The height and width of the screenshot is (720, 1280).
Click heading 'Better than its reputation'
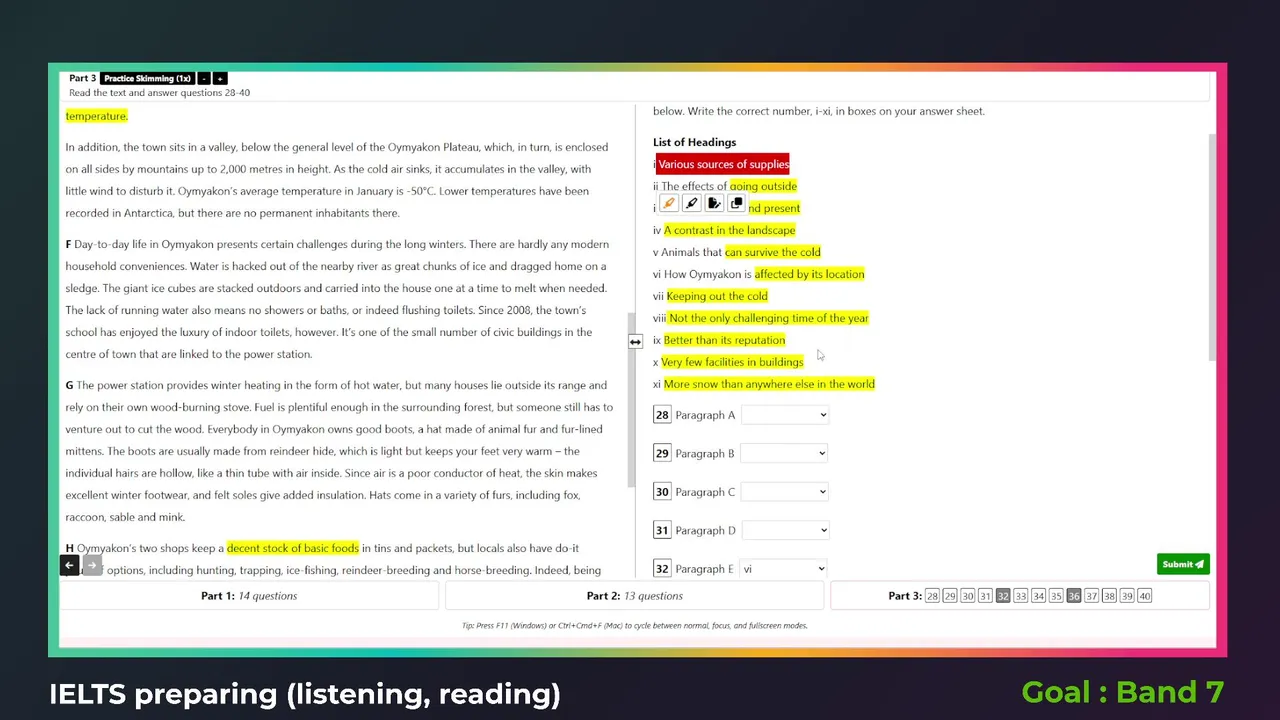click(724, 340)
